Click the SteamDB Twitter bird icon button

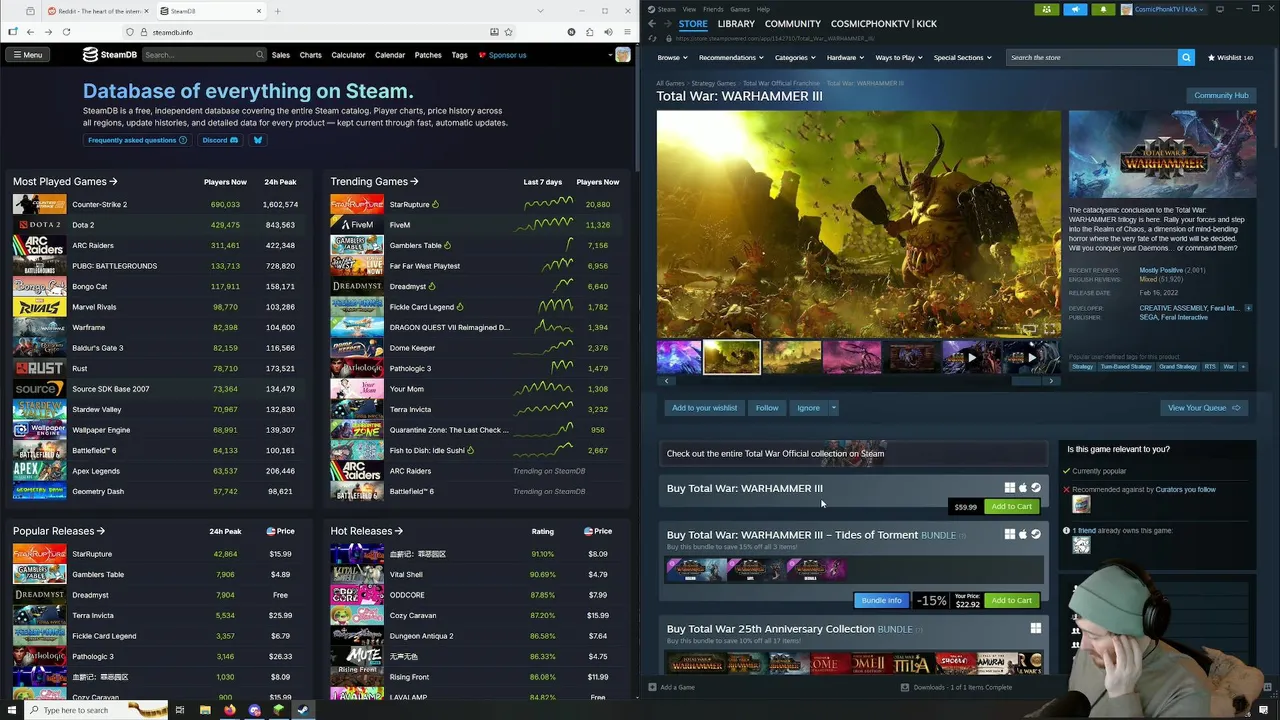pyautogui.click(x=257, y=140)
